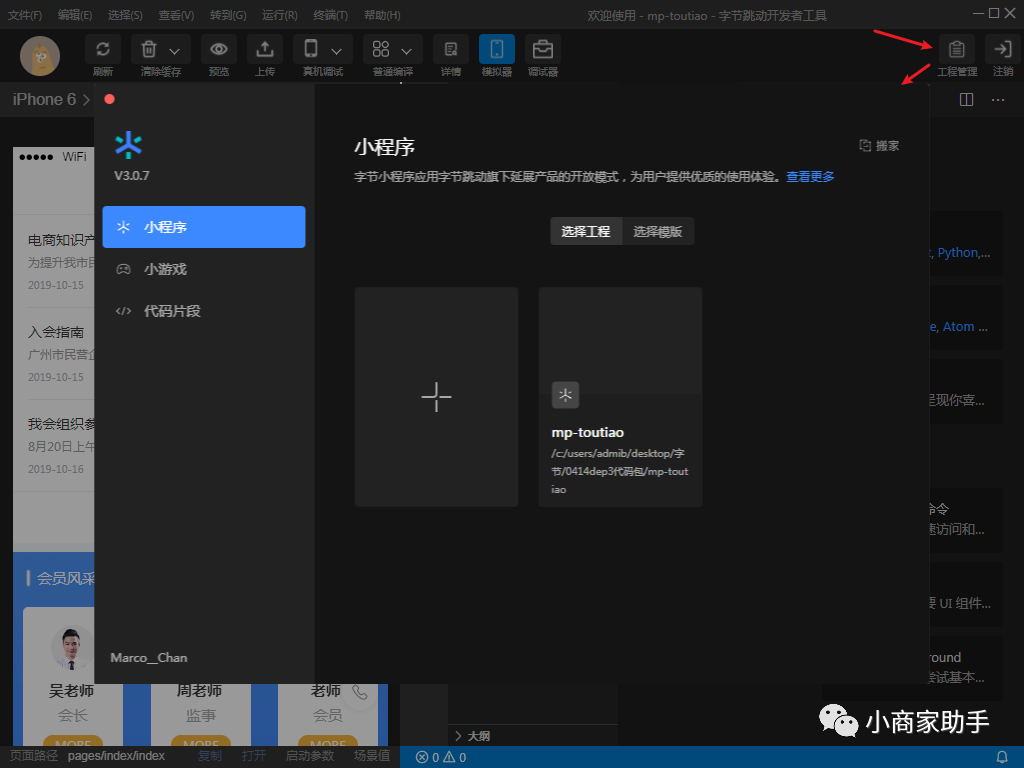Image resolution: width=1024 pixels, height=768 pixels.
Task: Click the 搬家 migrate button
Action: (879, 146)
